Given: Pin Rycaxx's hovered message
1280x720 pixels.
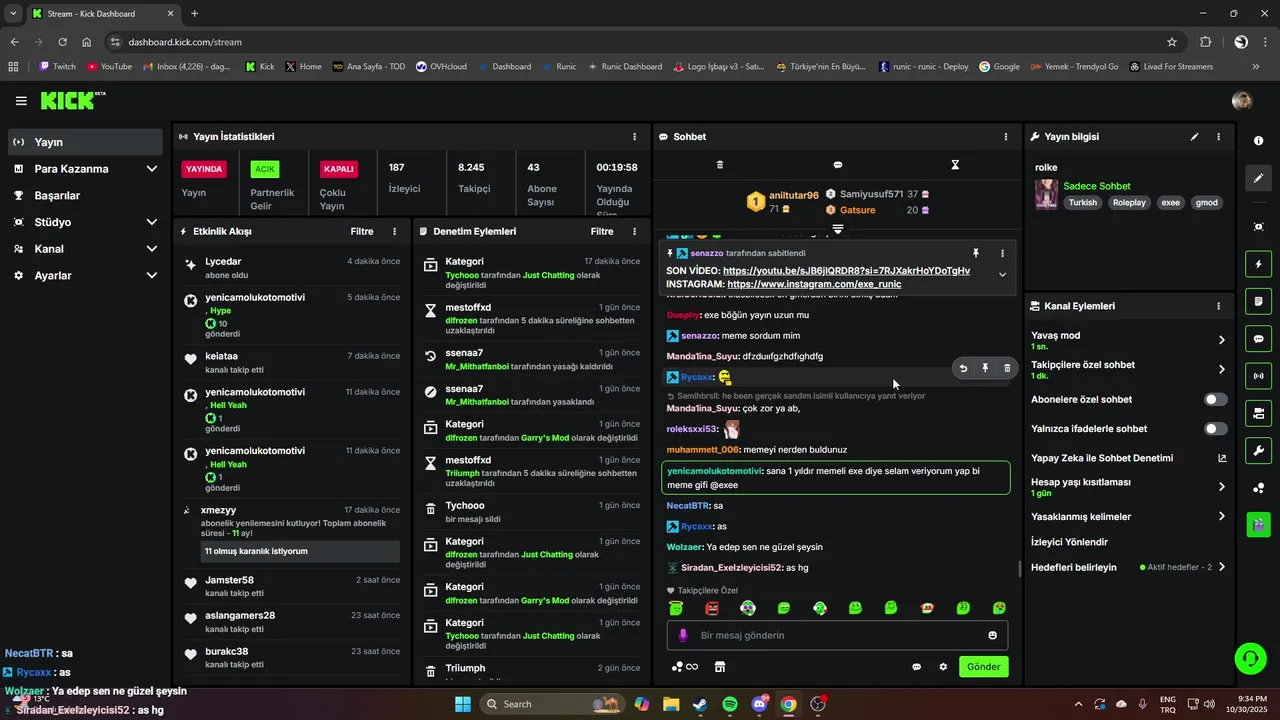Looking at the screenshot, I should click(x=985, y=368).
